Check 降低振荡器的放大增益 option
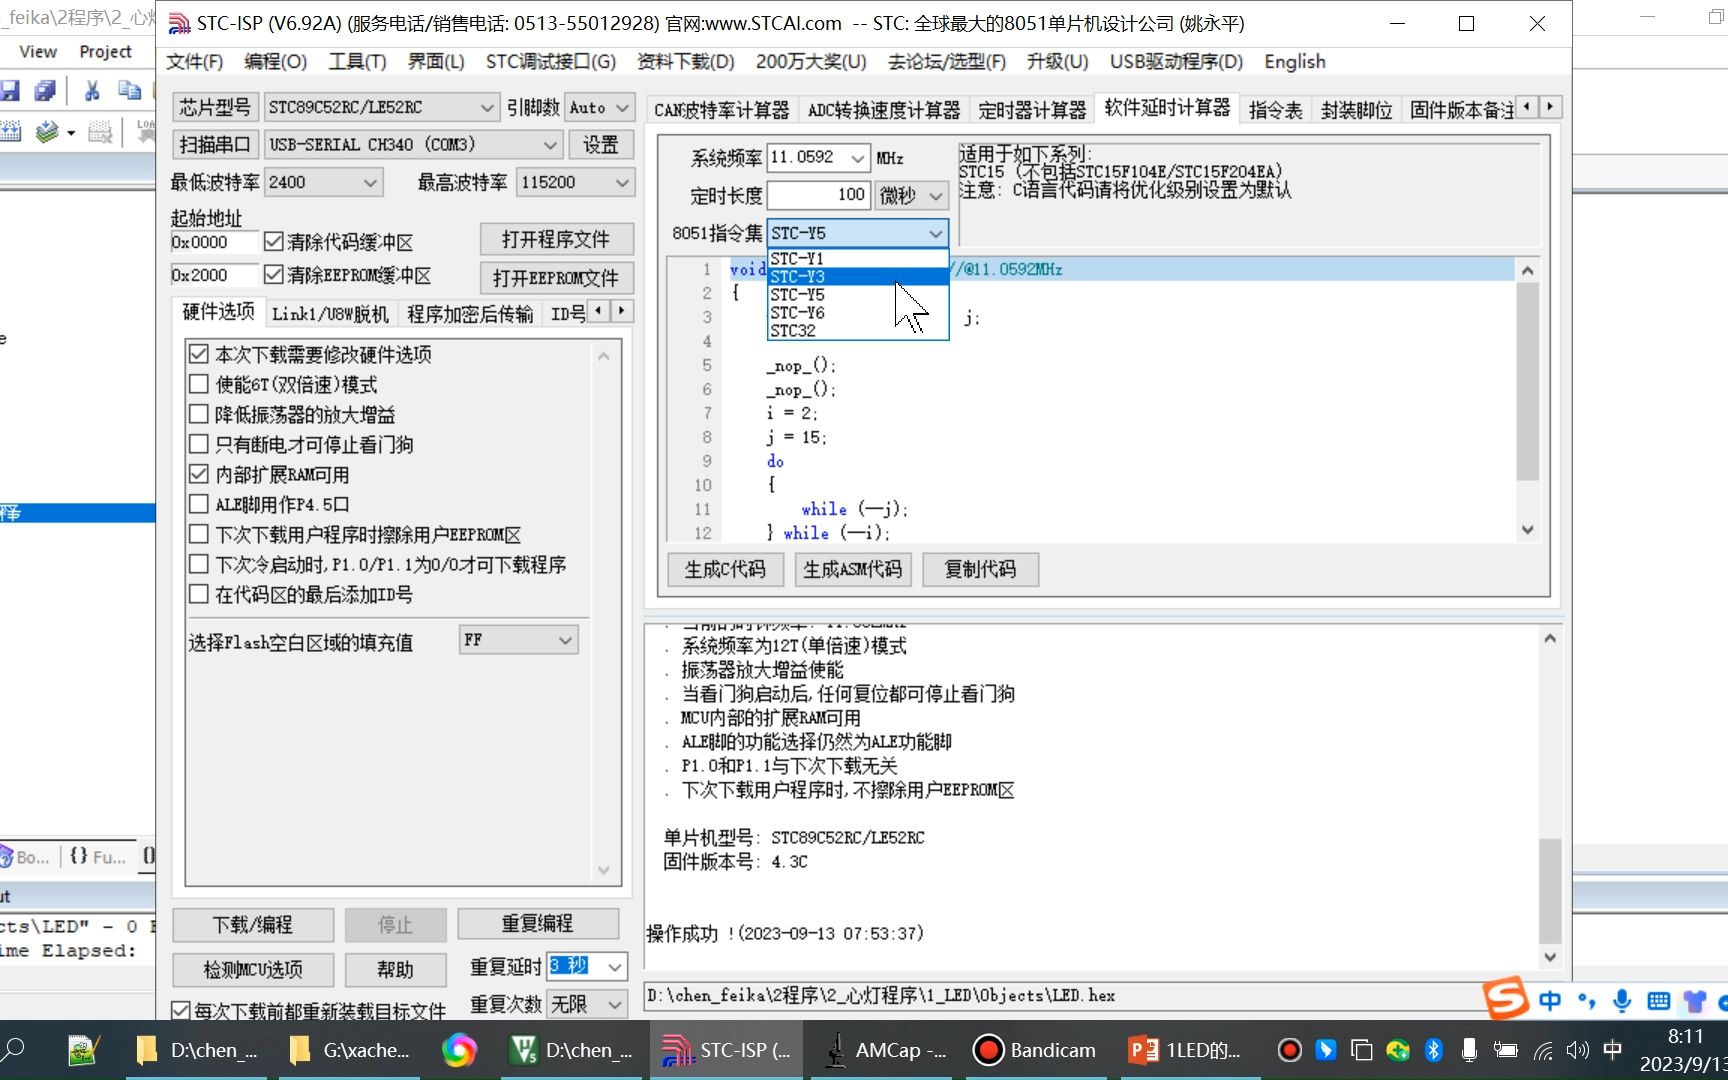This screenshot has width=1728, height=1080. coord(199,414)
